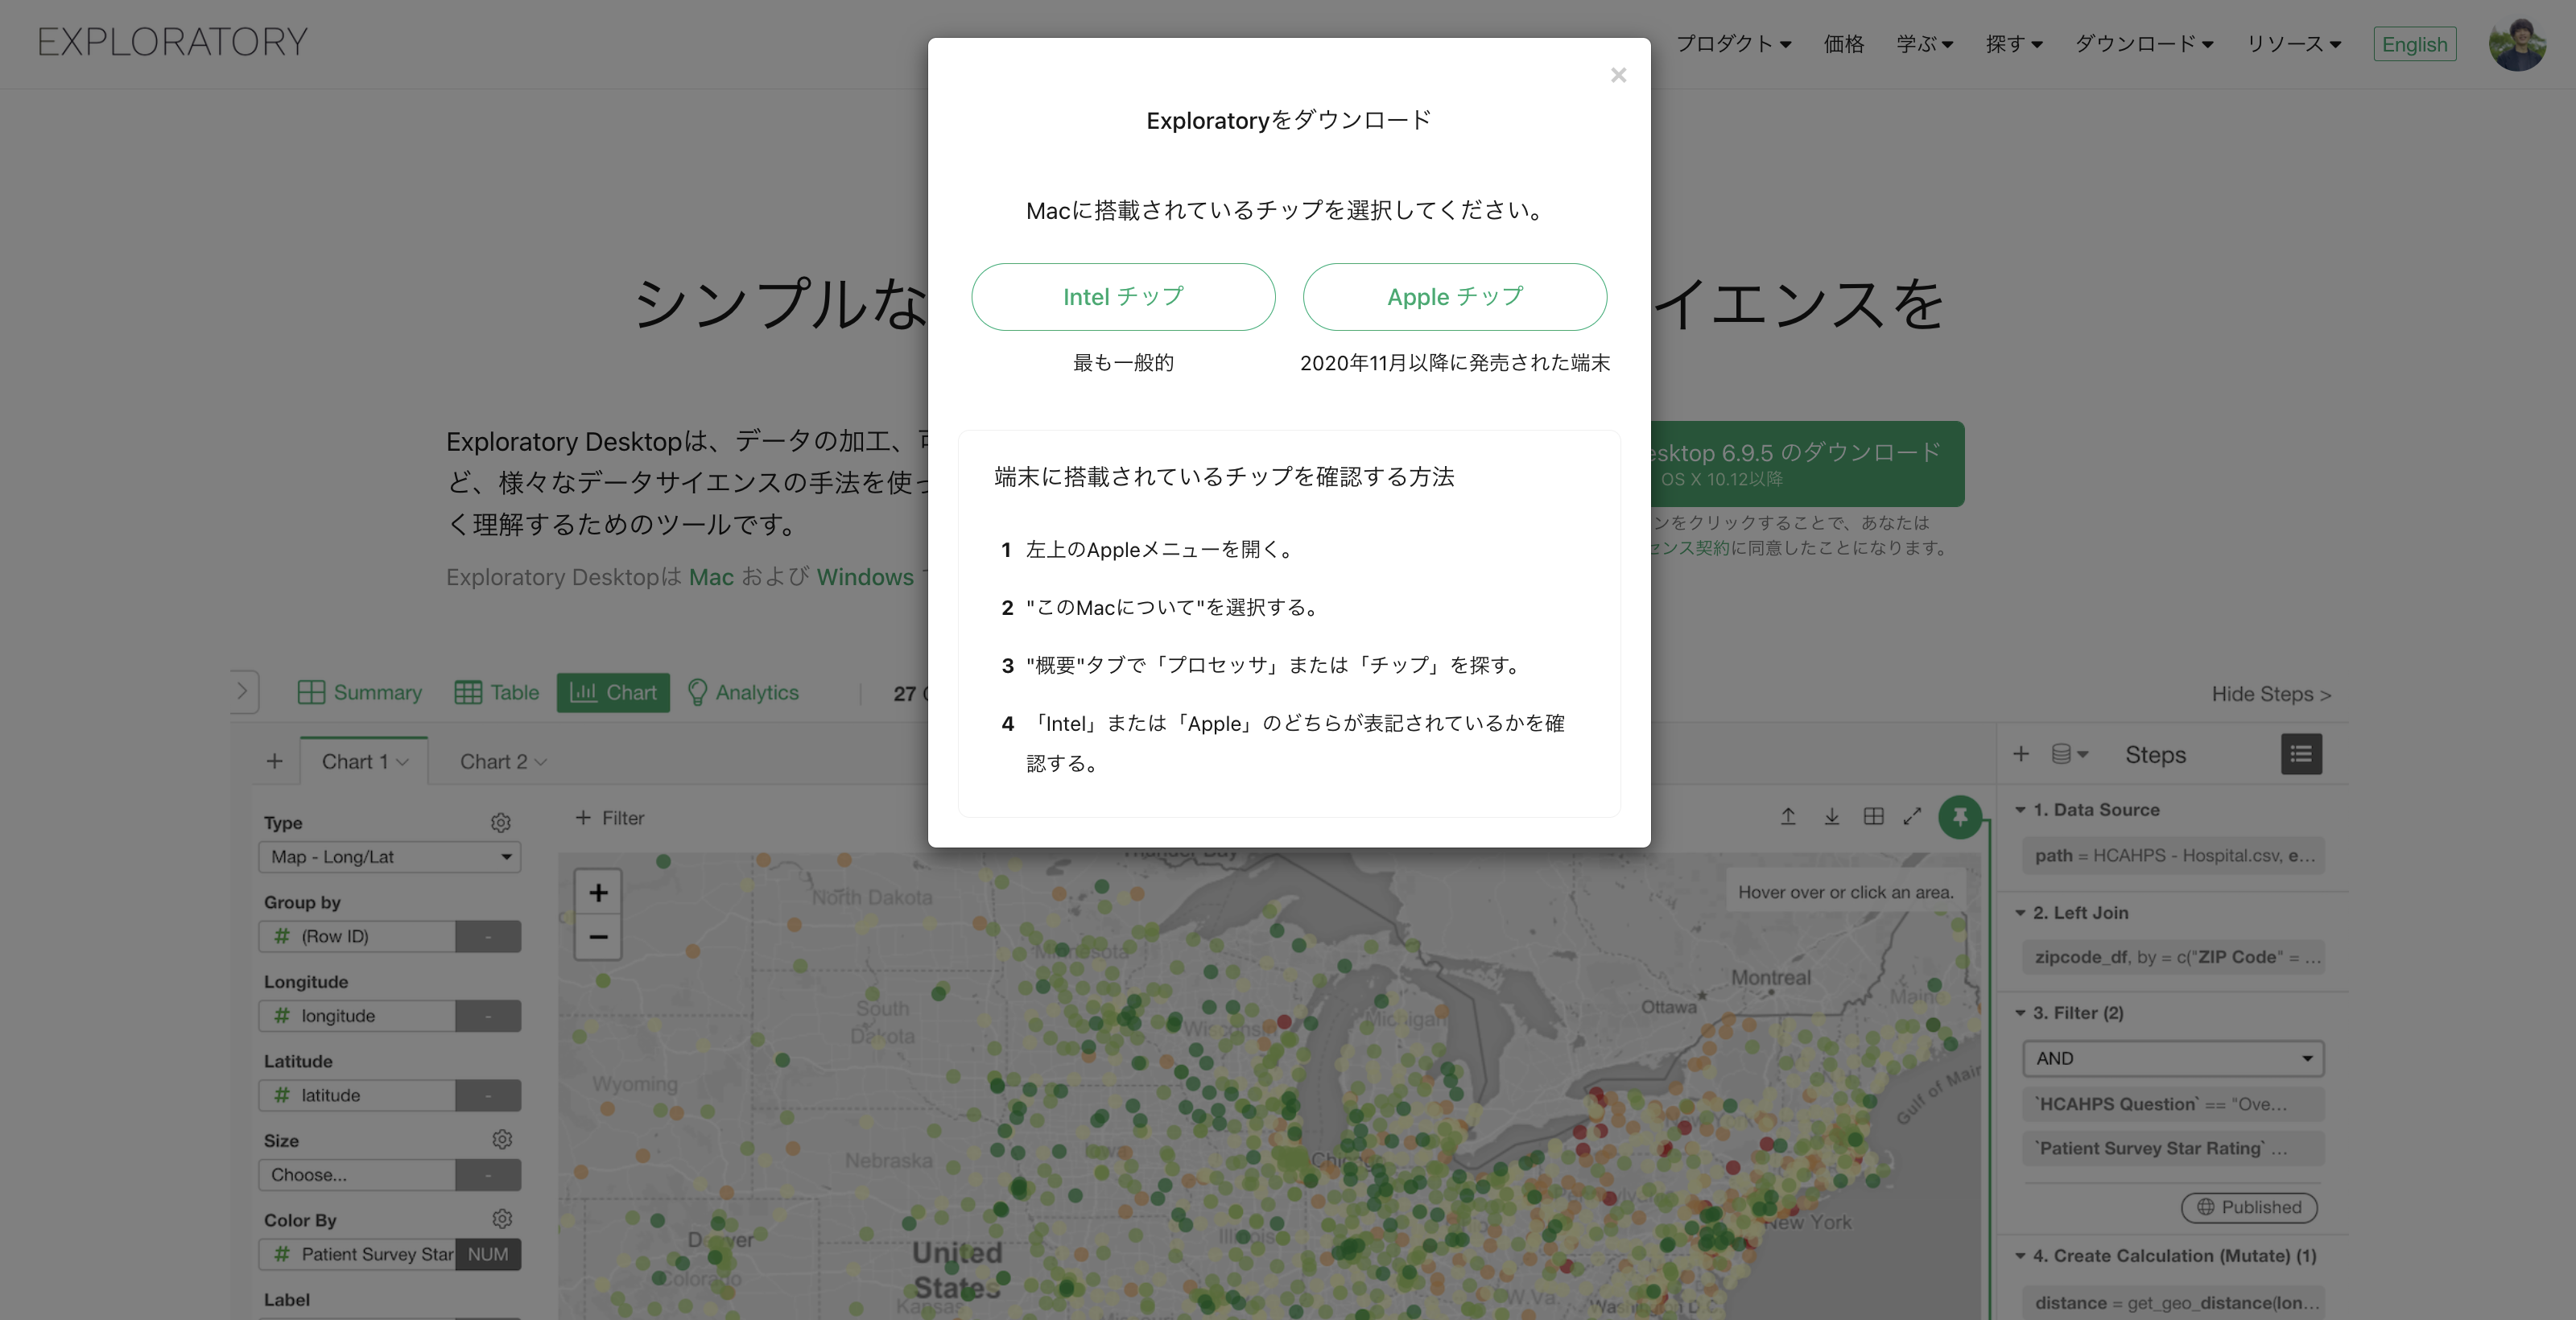
Task: Click Hide Steps
Action: (x=2271, y=694)
